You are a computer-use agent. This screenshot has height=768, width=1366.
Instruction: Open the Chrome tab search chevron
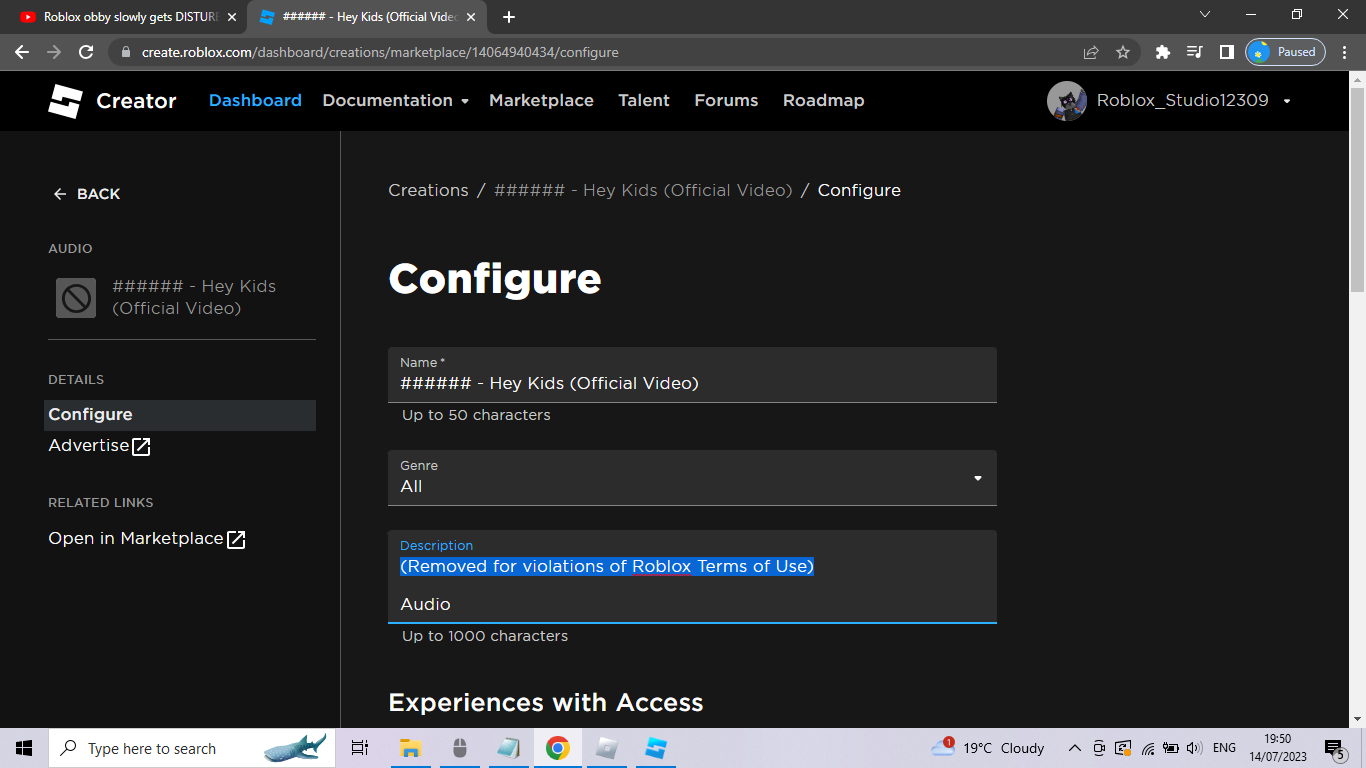click(1205, 15)
